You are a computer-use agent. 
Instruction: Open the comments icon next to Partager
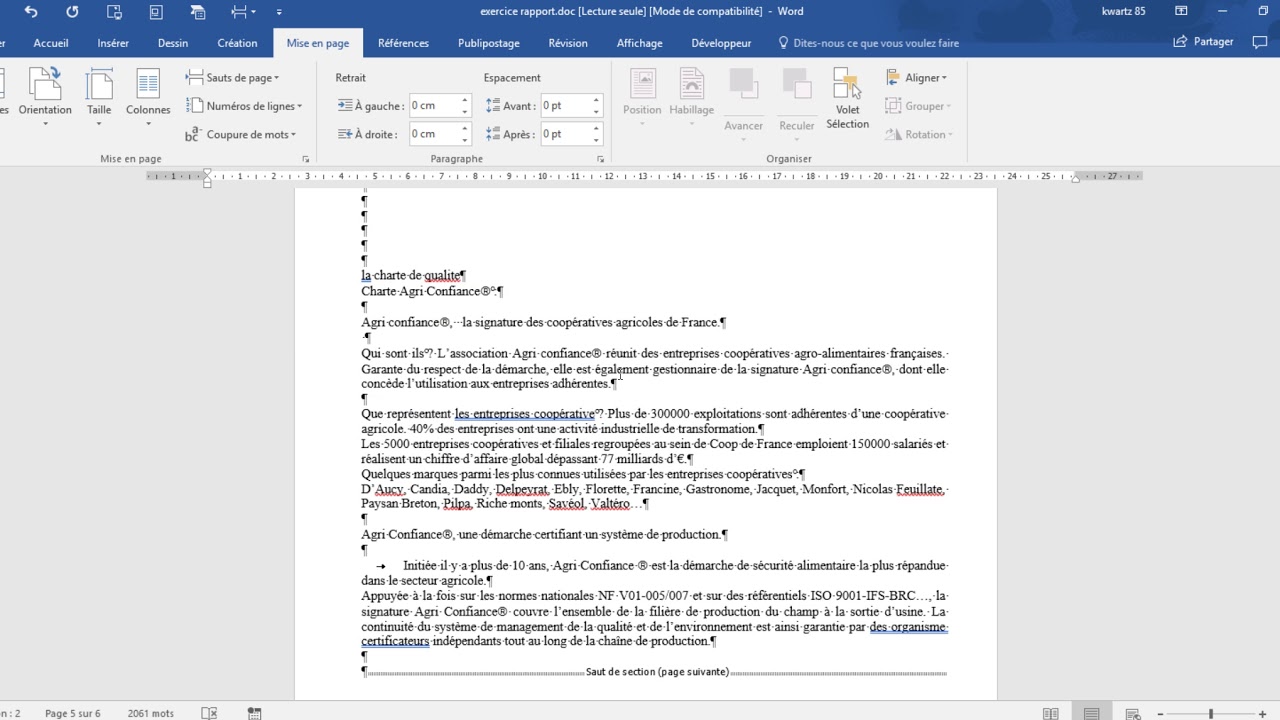1261,42
